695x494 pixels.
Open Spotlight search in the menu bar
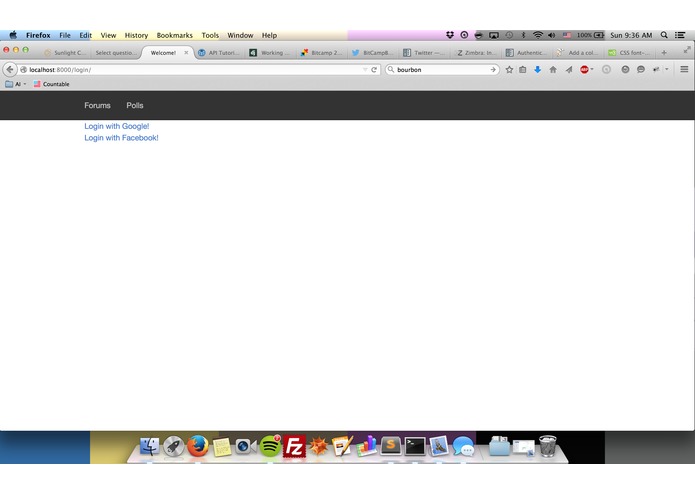pyautogui.click(x=664, y=35)
